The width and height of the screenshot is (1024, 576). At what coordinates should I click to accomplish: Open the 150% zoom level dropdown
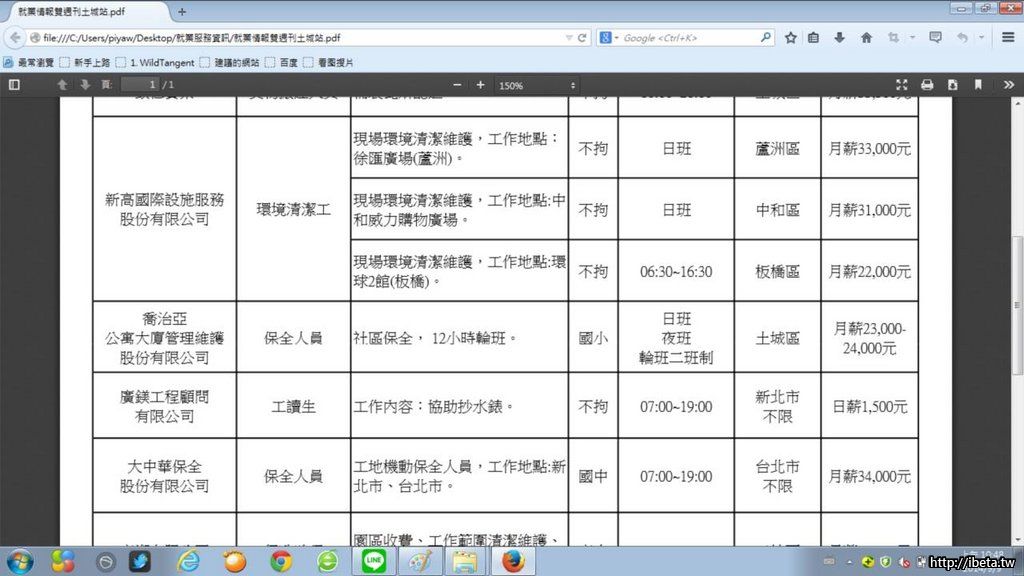537,85
